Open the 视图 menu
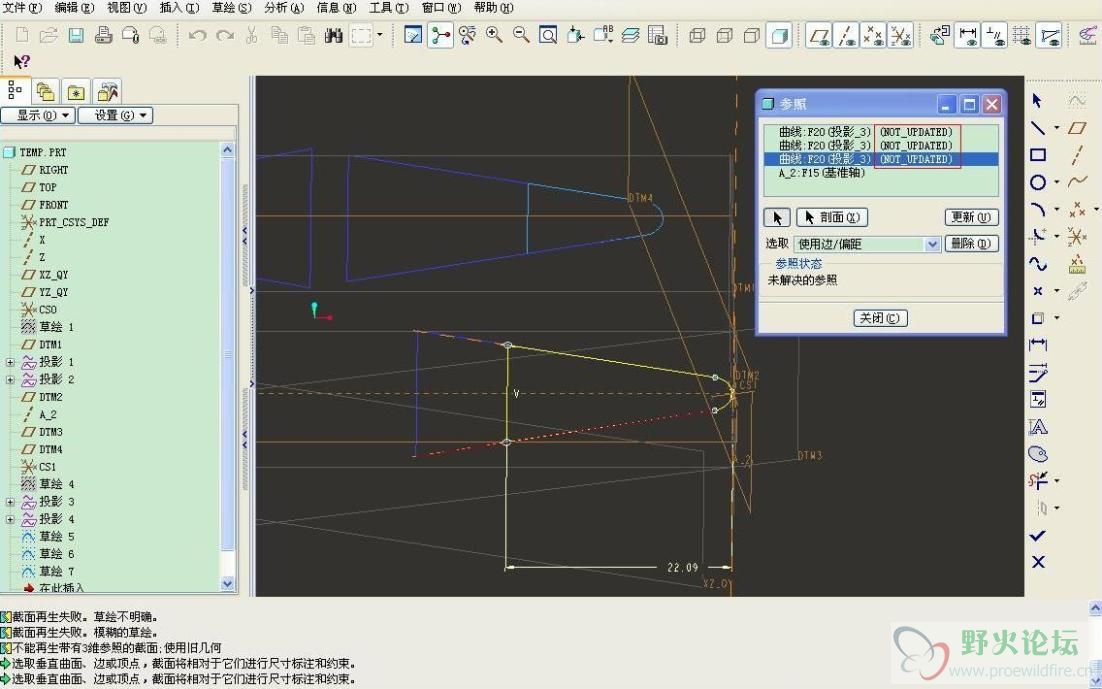This screenshot has height=689, width=1102. pos(127,8)
